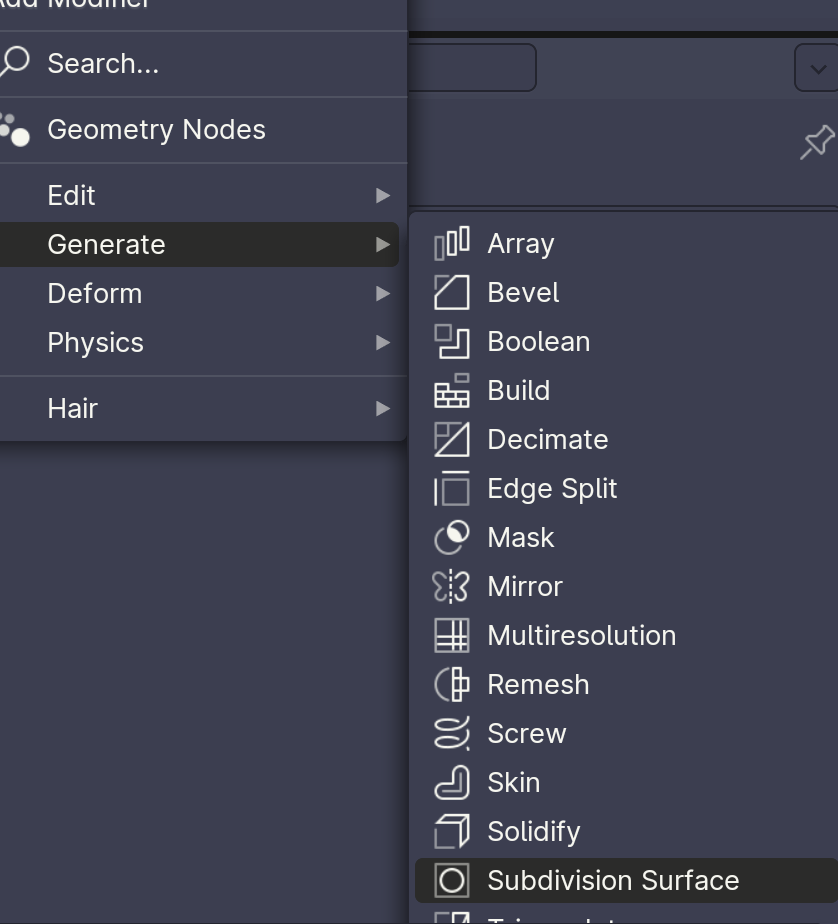Click the Geometry Nodes icon
Viewport: 838px width, 924px height.
point(15,130)
